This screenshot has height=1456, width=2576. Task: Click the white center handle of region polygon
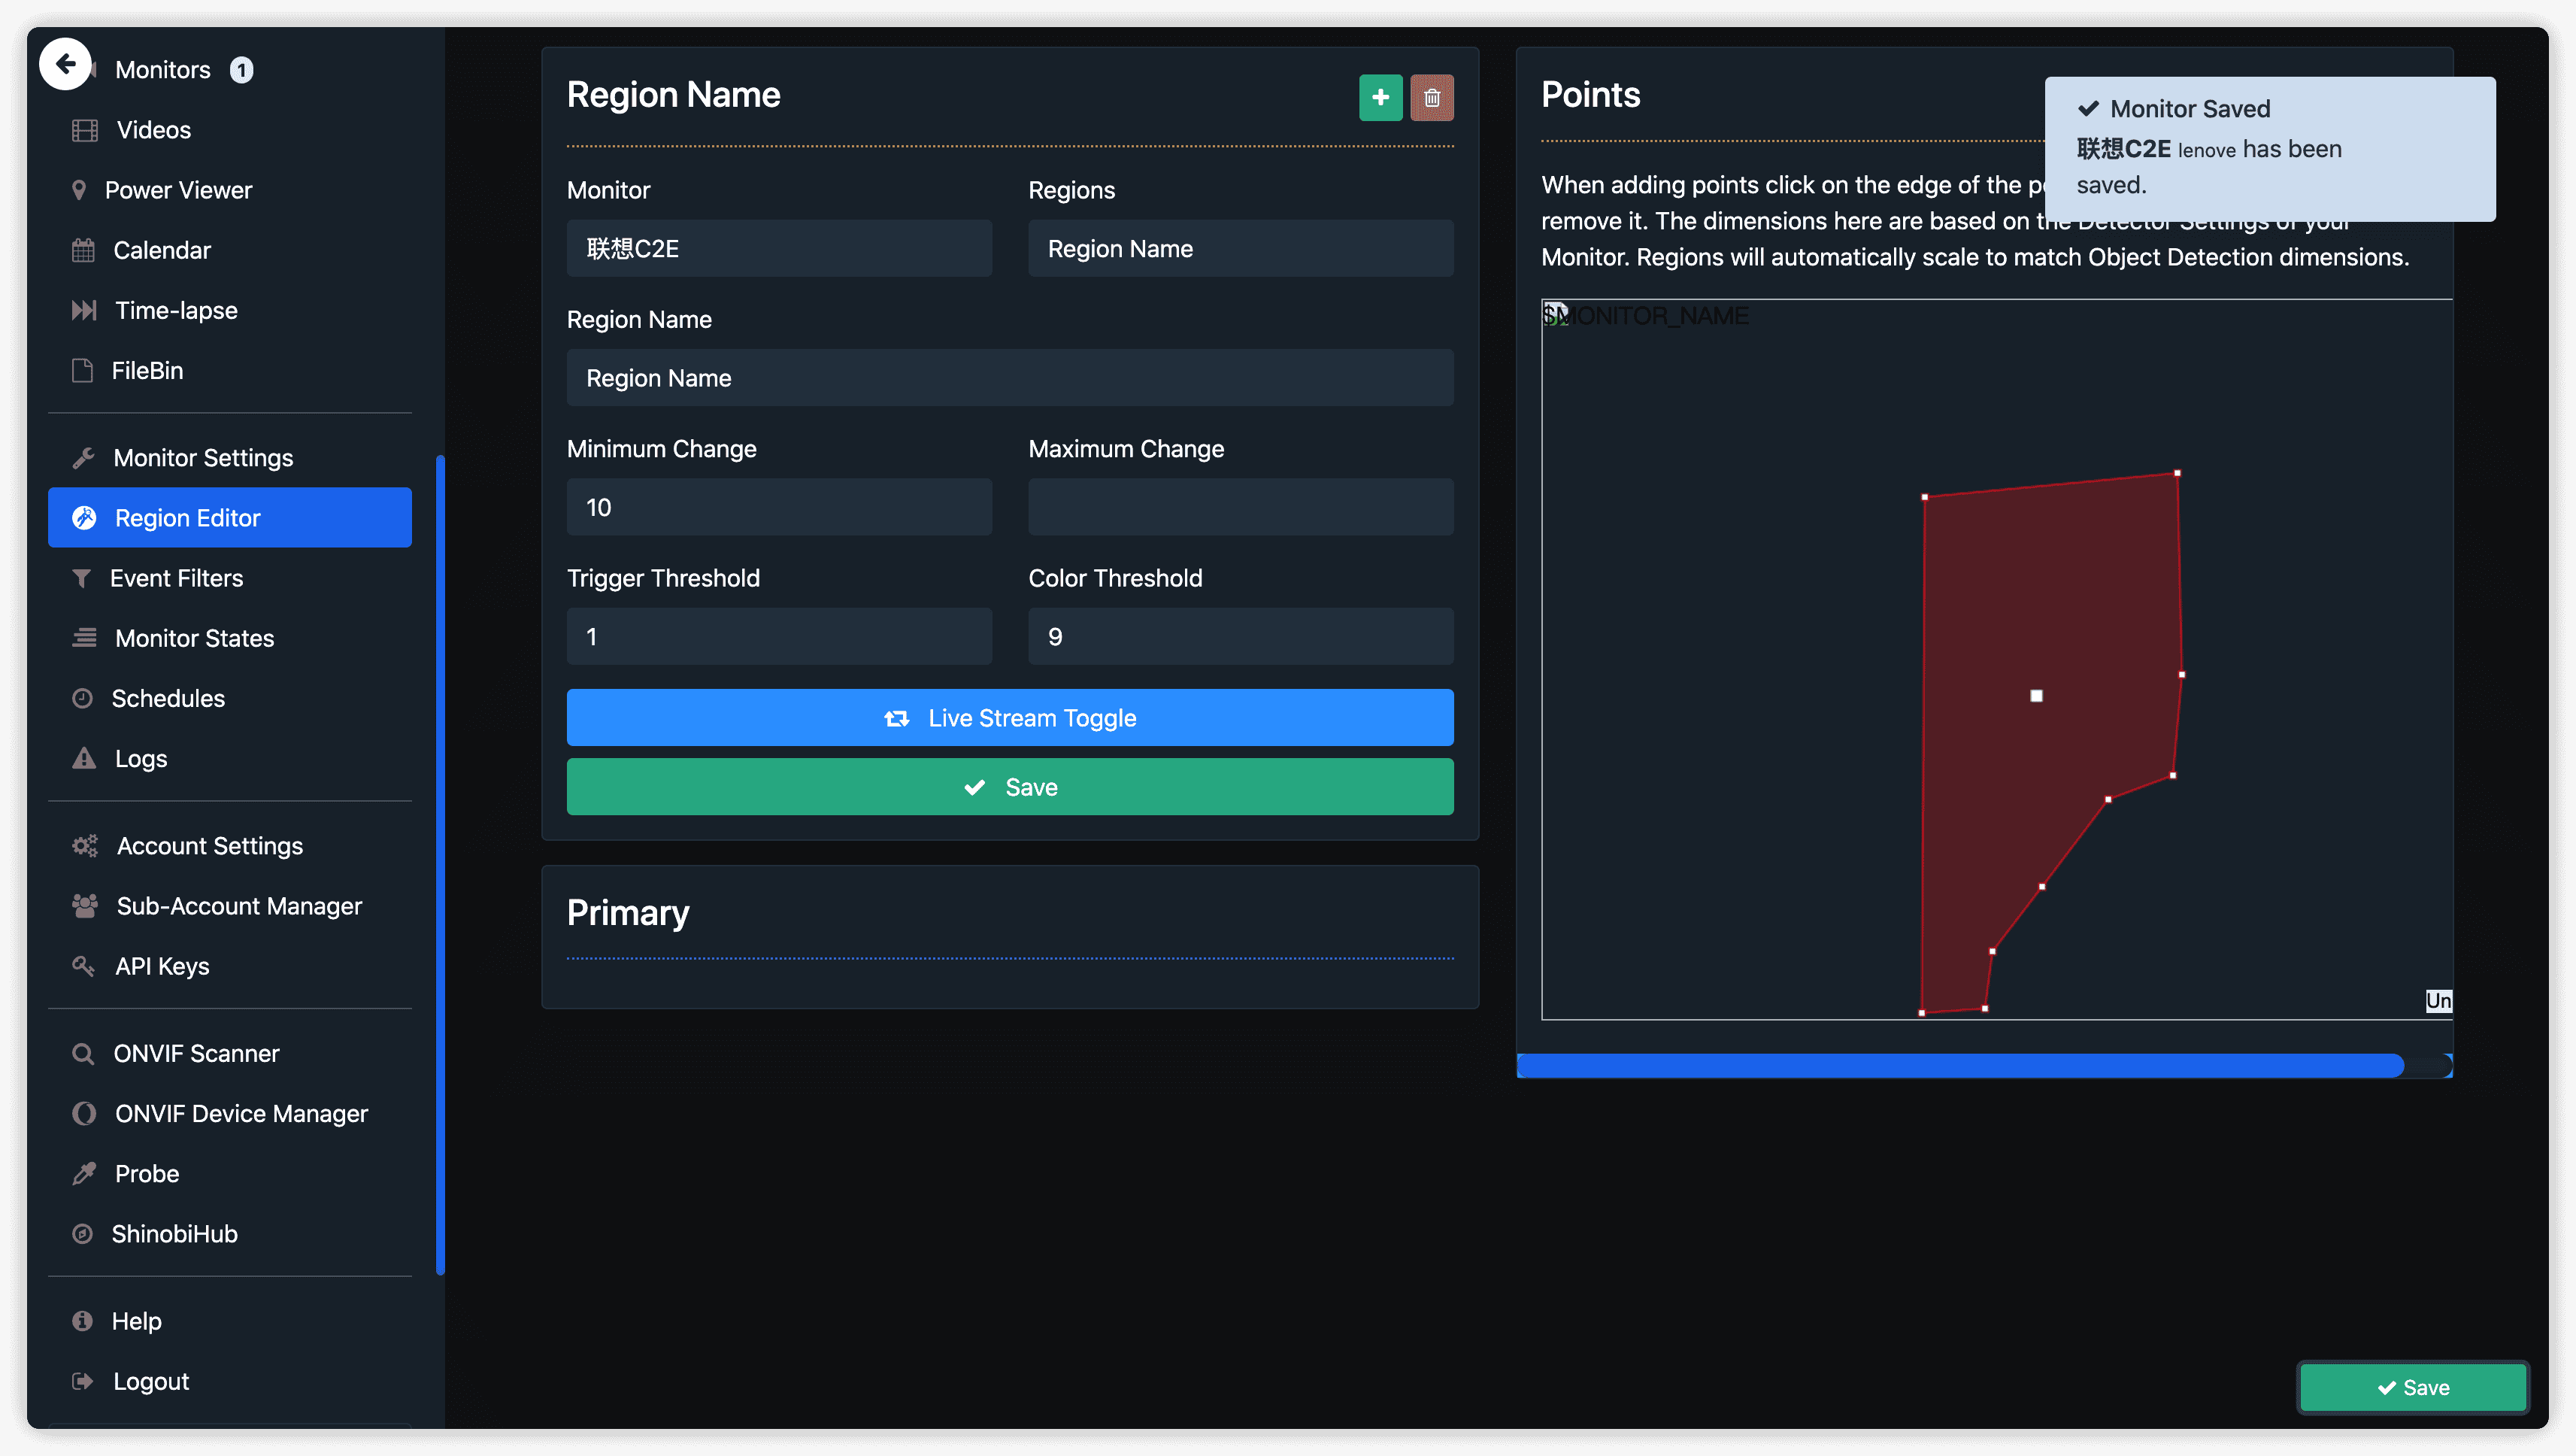2036,696
